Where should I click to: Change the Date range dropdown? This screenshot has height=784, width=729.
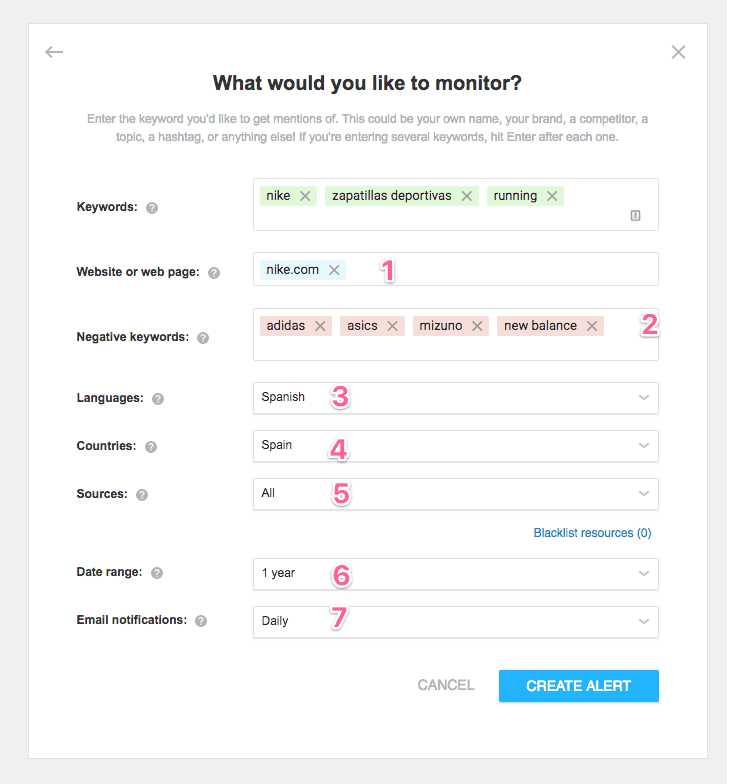[455, 573]
